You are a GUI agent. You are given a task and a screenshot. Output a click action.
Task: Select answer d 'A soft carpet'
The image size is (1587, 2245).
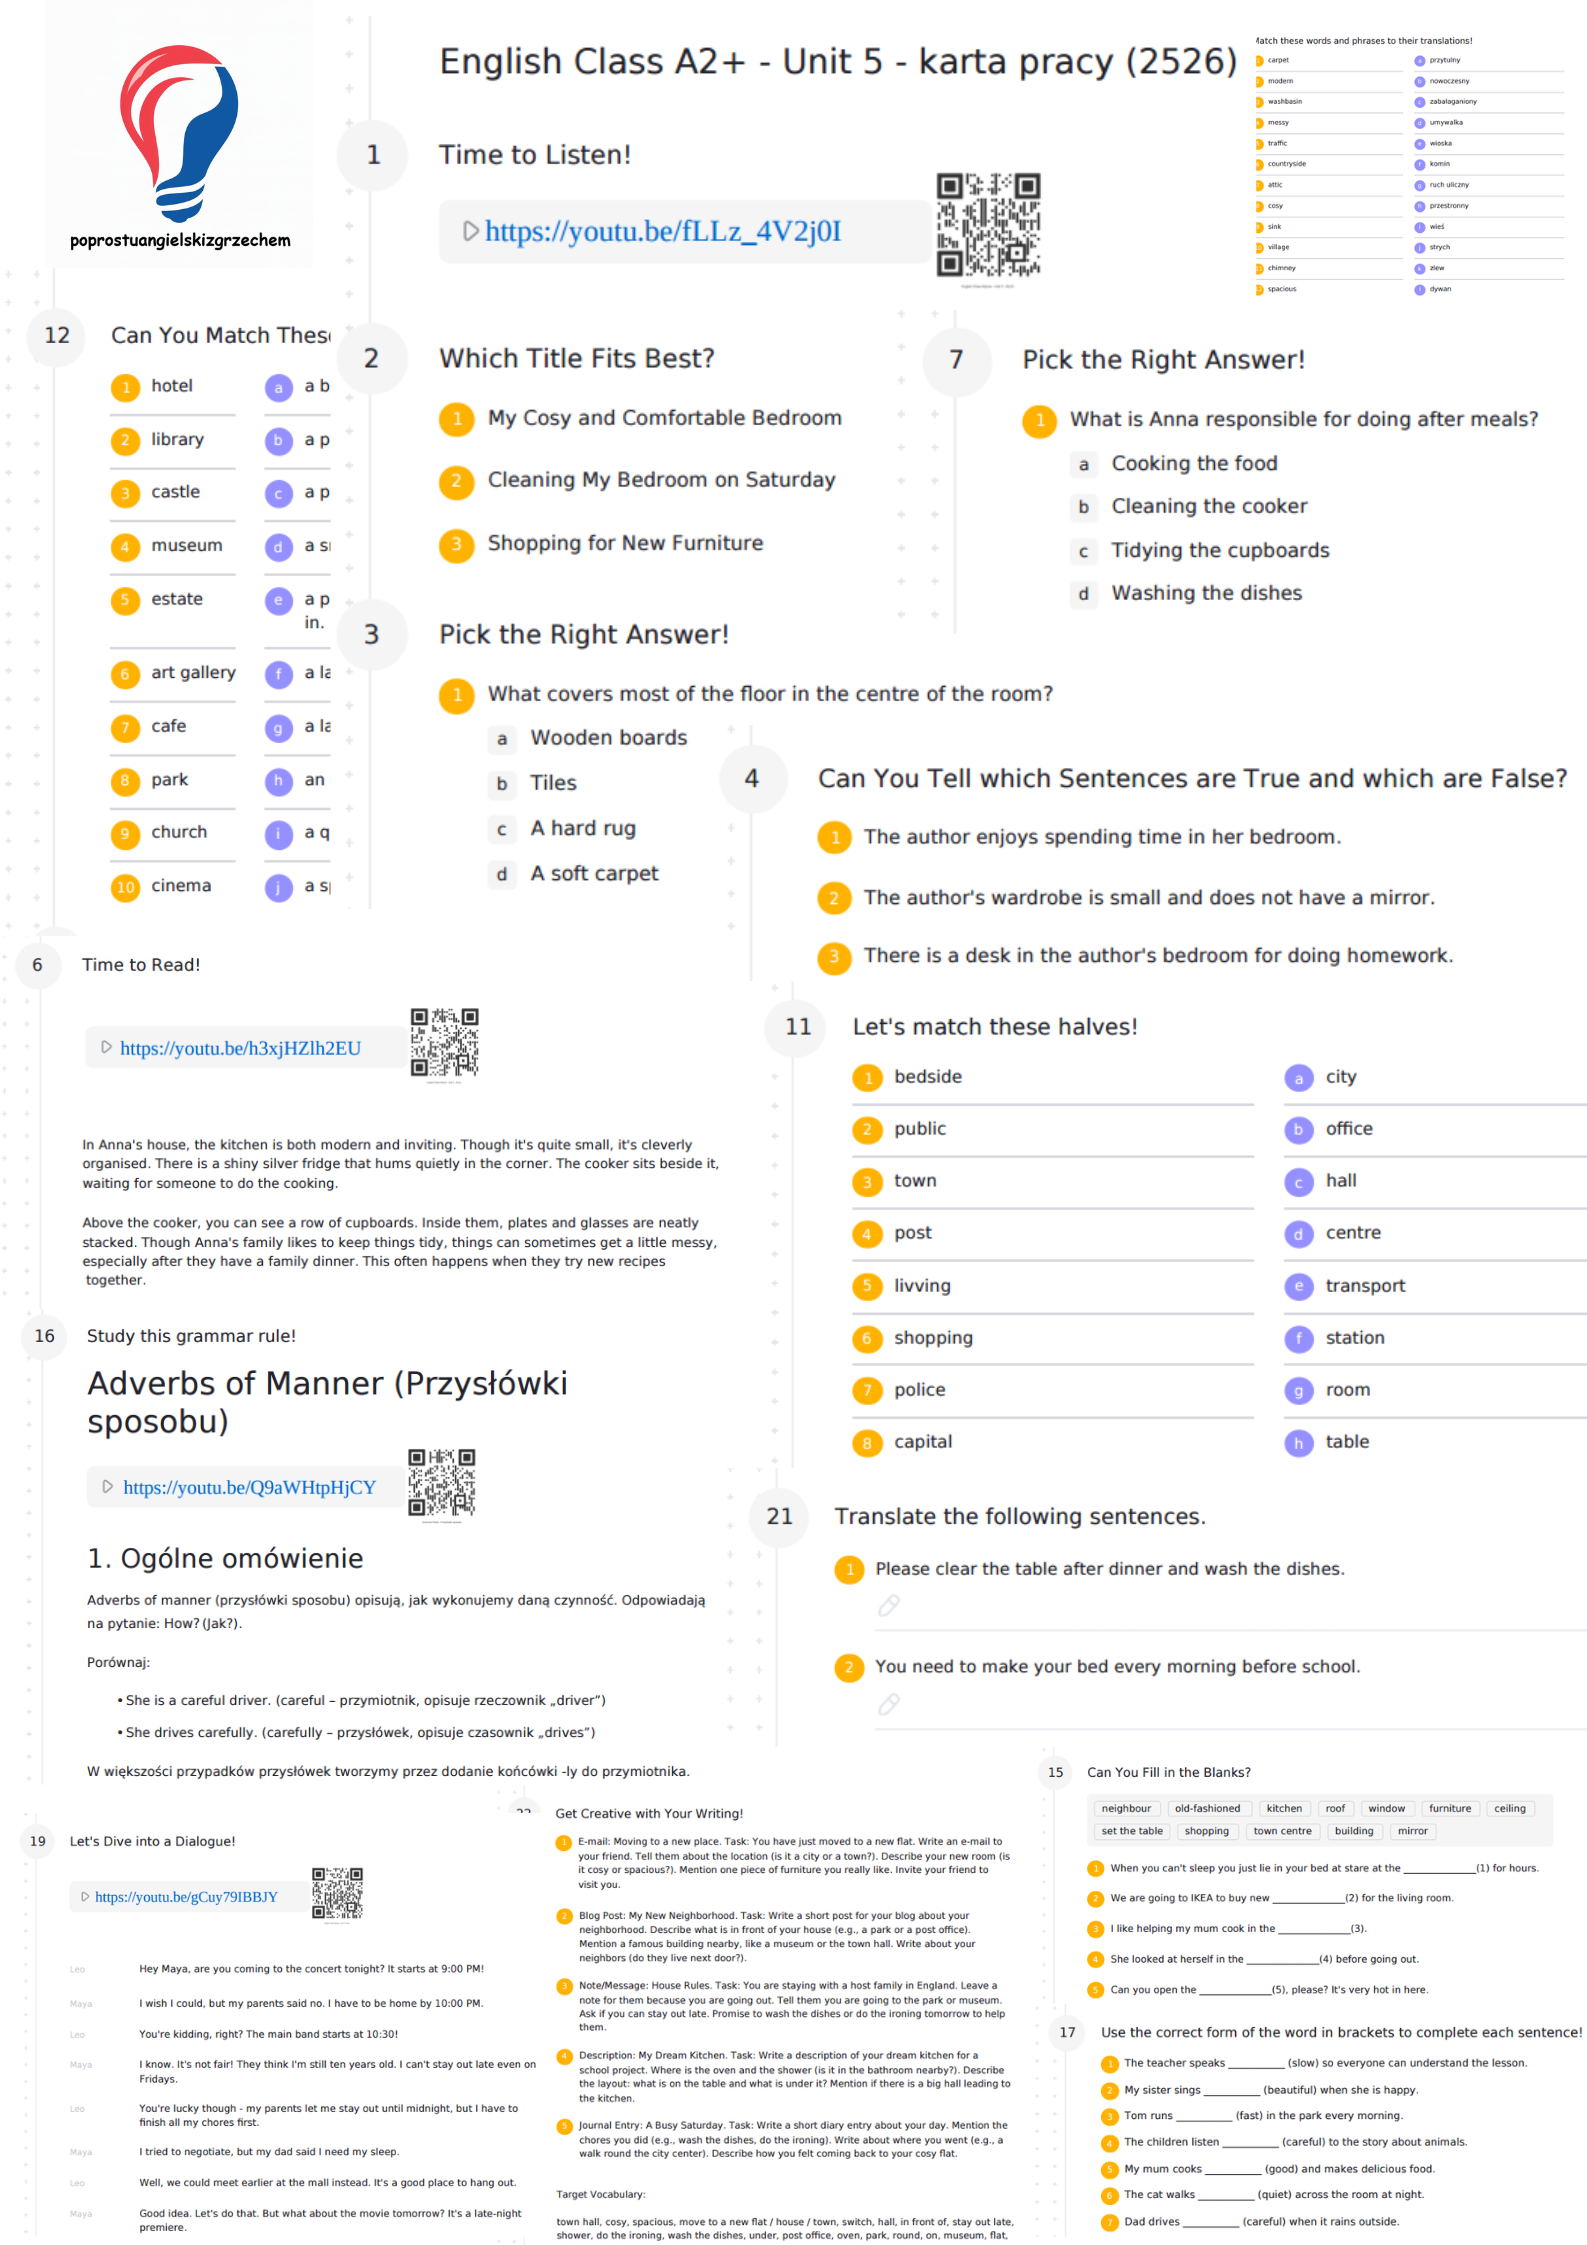pos(594,874)
